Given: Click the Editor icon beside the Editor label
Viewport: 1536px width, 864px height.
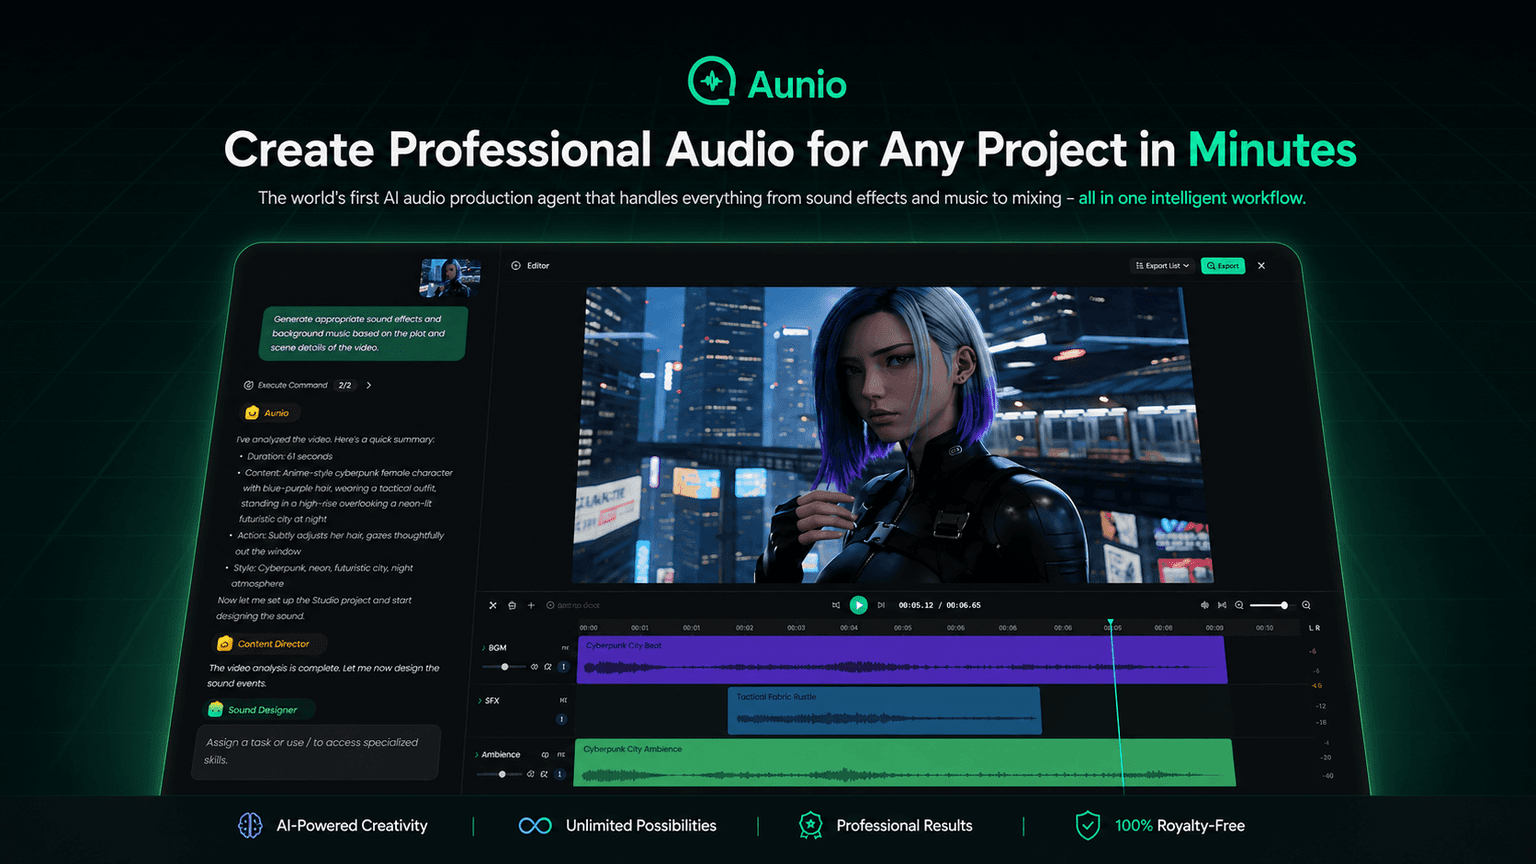Looking at the screenshot, I should (x=516, y=266).
